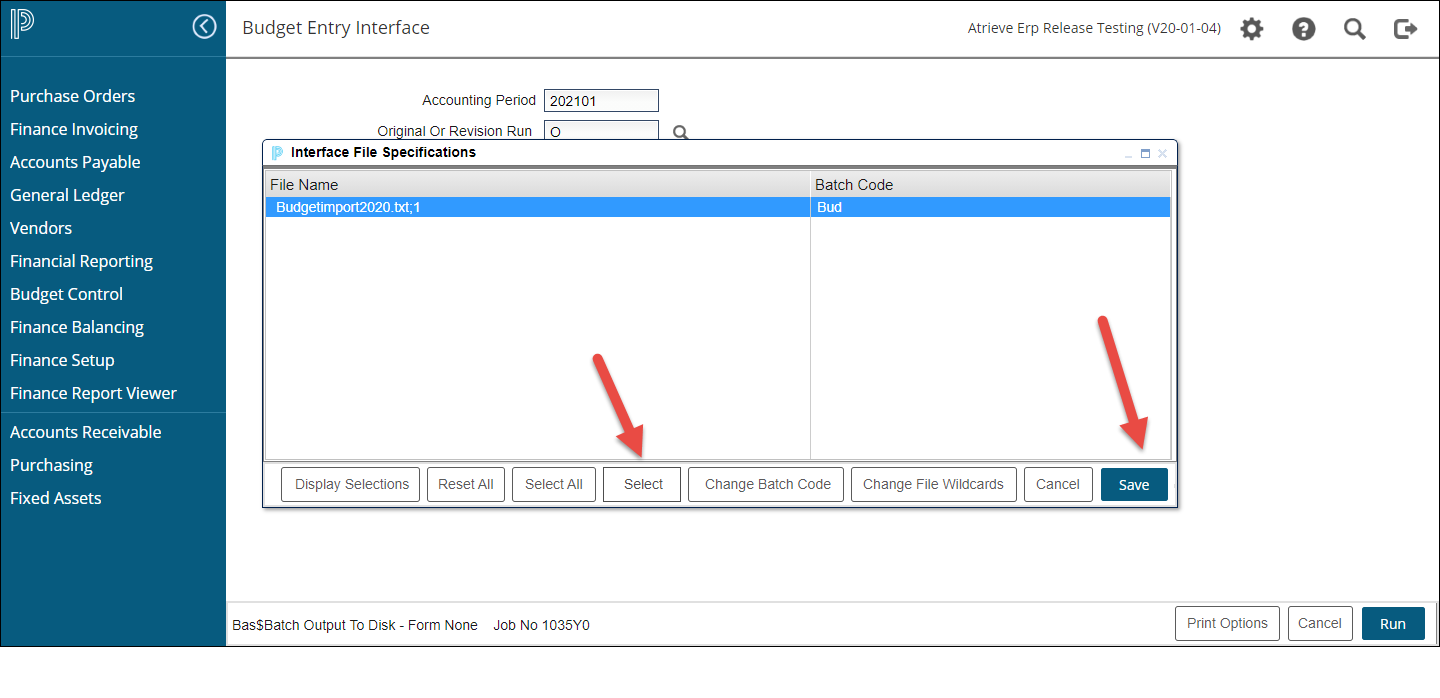Image resolution: width=1440 pixels, height=698 pixels.
Task: Click the Select button
Action: point(642,484)
